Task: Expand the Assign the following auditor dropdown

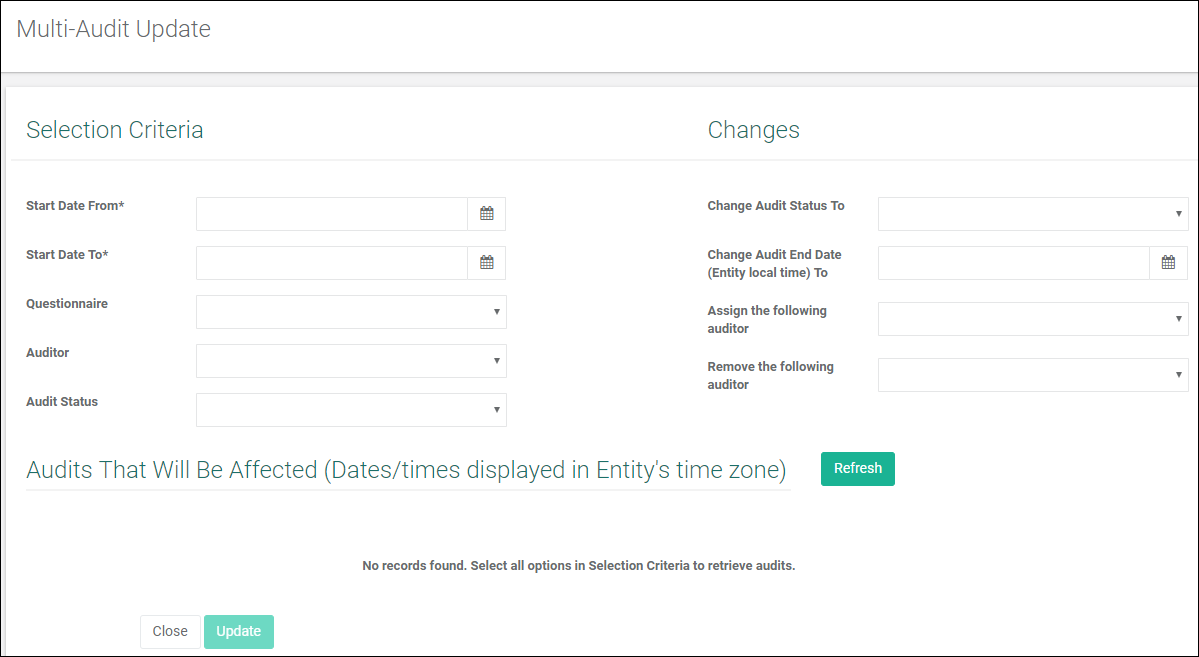Action: pos(1177,318)
